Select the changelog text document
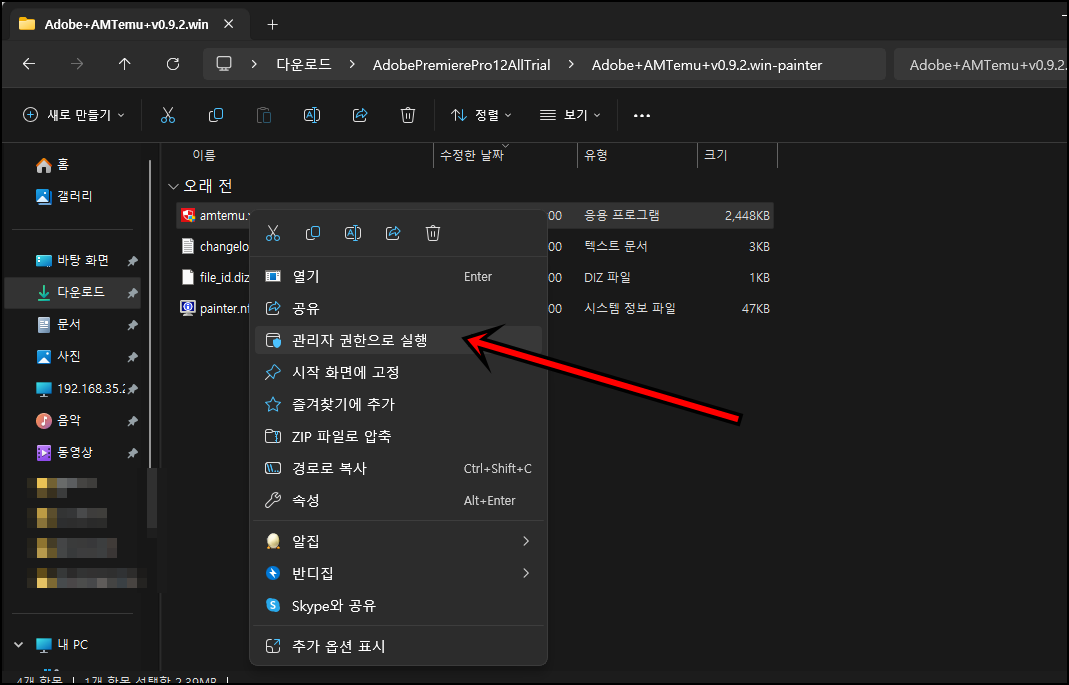 (x=215, y=246)
